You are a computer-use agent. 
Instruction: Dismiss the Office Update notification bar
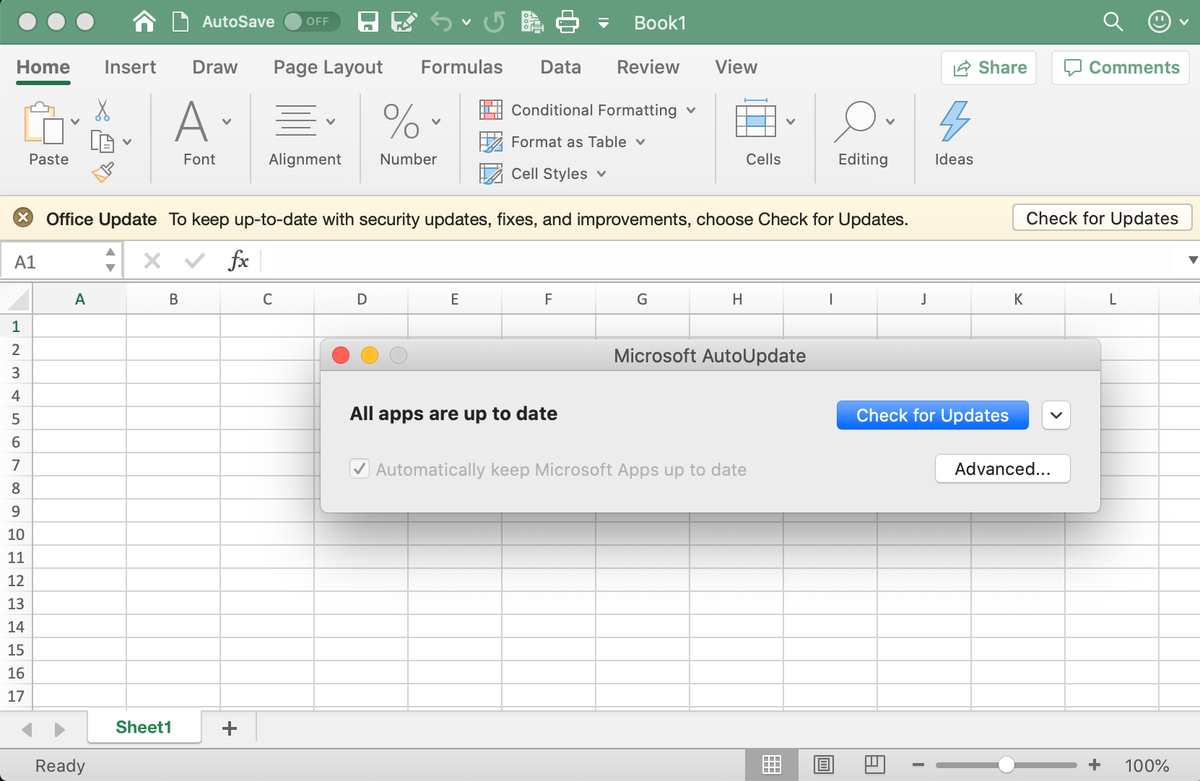coord(25,219)
